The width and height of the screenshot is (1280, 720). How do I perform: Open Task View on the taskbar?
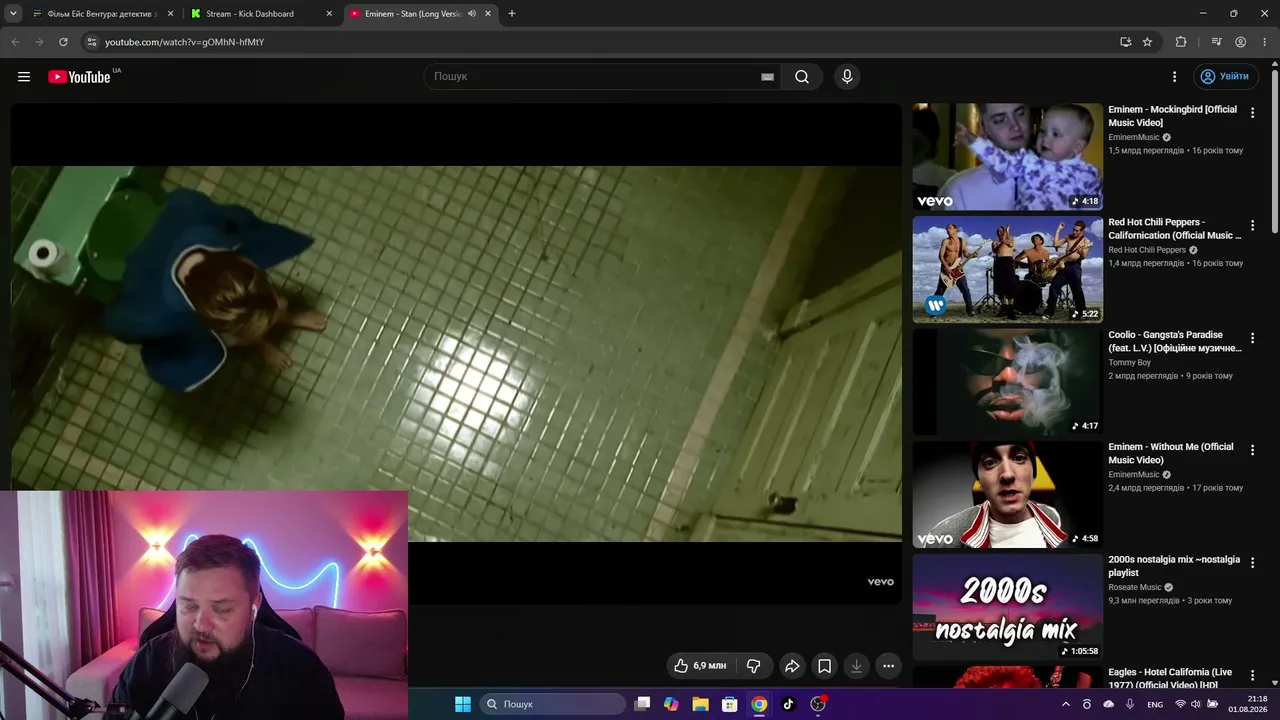(642, 704)
